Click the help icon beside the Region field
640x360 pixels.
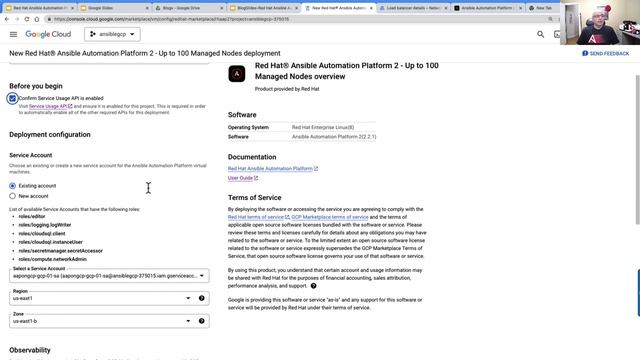point(202,298)
